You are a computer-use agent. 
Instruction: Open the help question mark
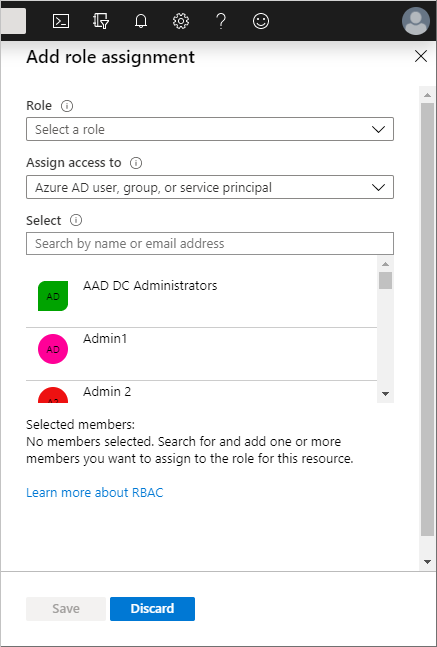[221, 21]
